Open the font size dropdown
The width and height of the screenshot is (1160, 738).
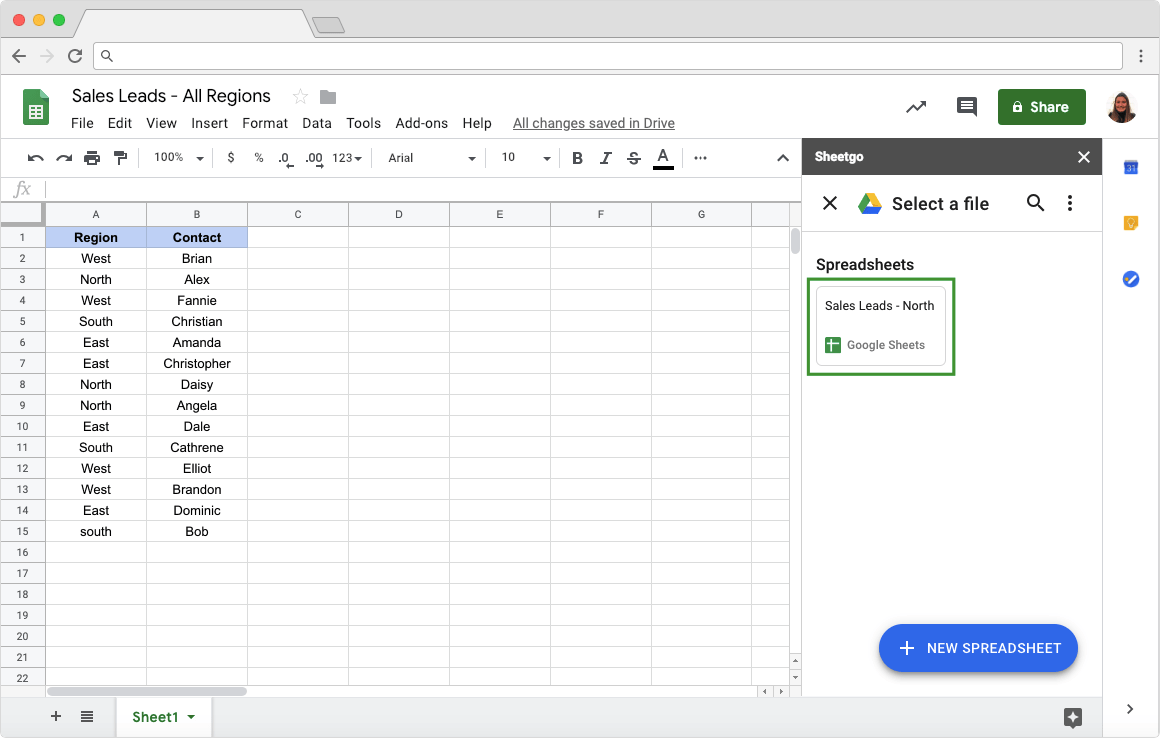click(526, 158)
